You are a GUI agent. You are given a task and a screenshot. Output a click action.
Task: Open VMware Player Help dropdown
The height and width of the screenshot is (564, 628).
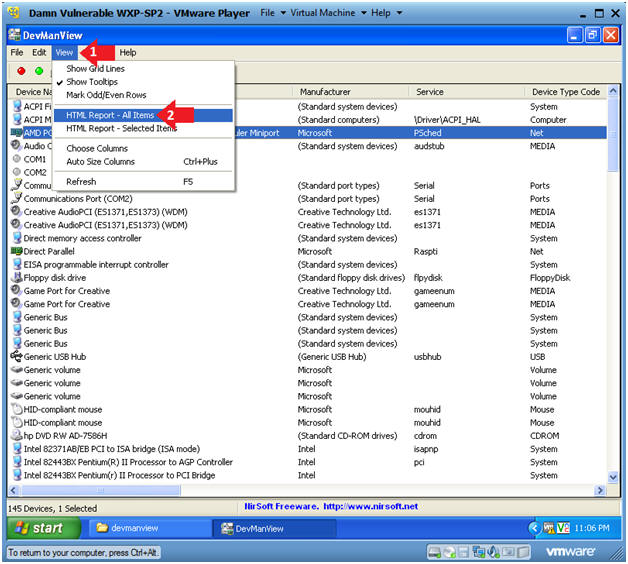tap(386, 13)
